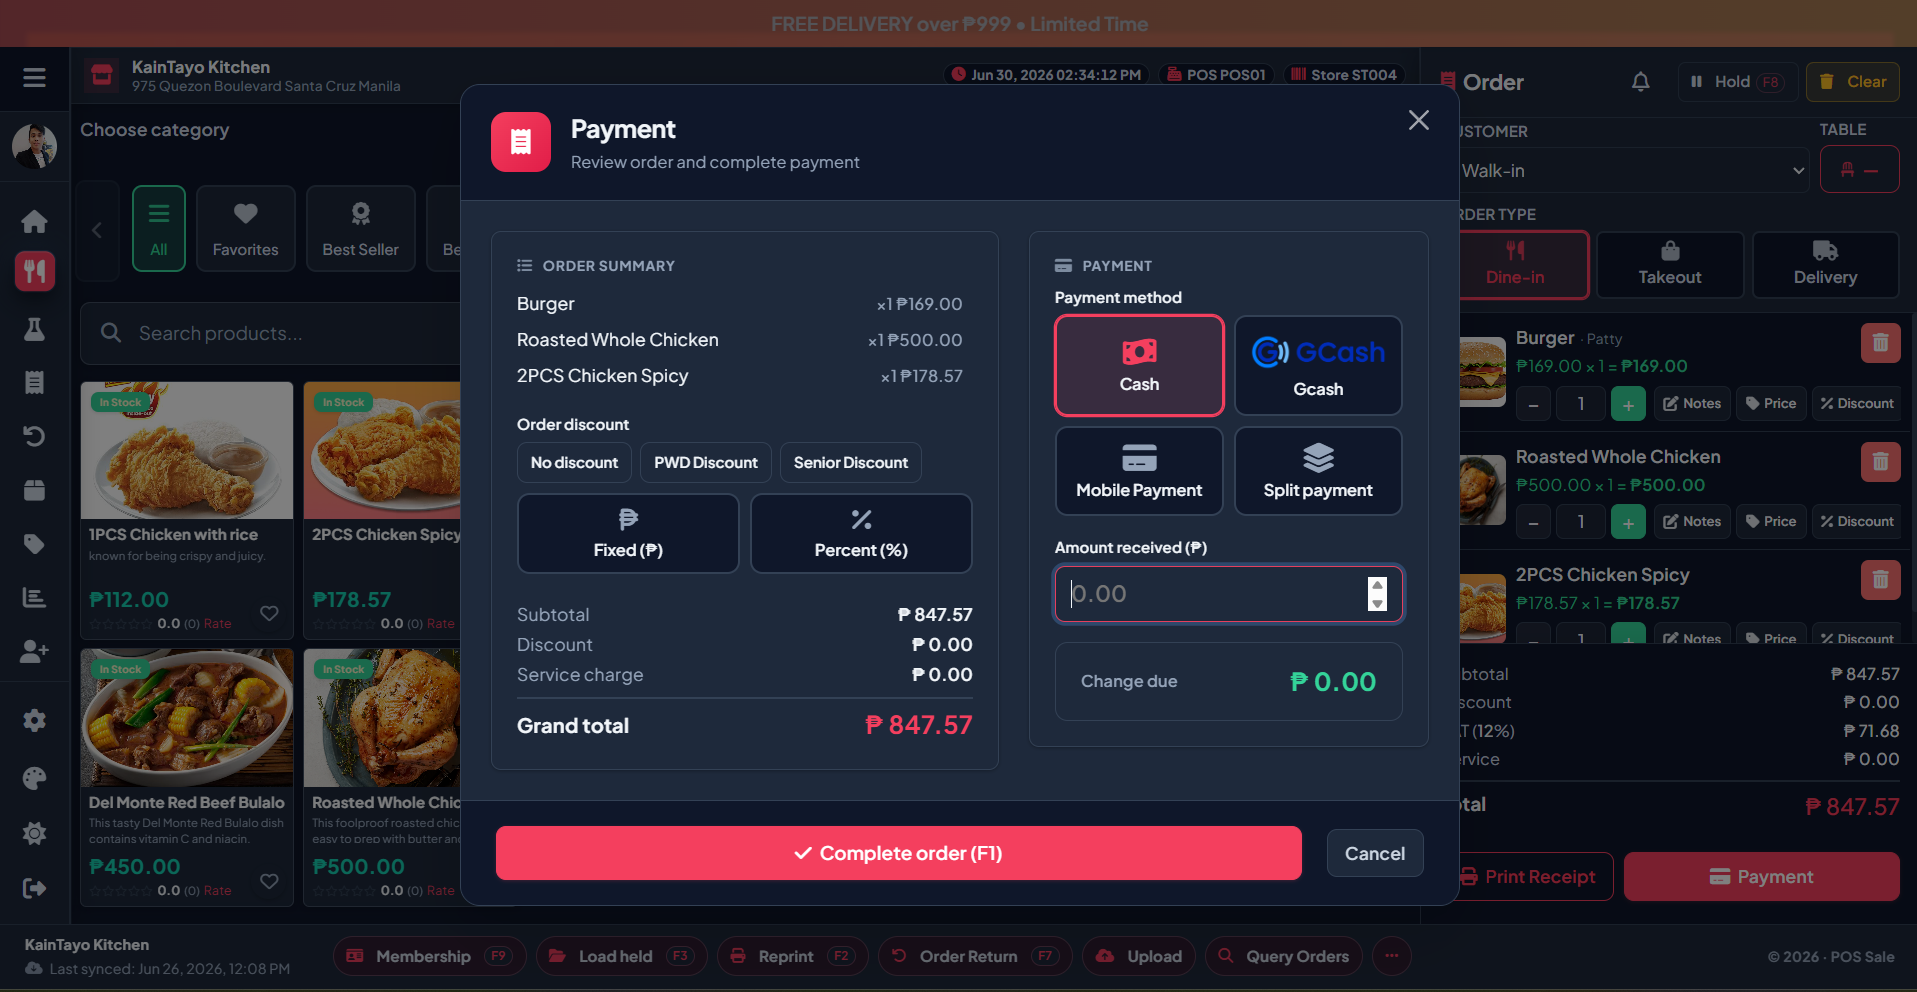This screenshot has width=1917, height=992.
Task: Favorite Del Monte Red Beef Bulalo heart
Action: click(269, 881)
